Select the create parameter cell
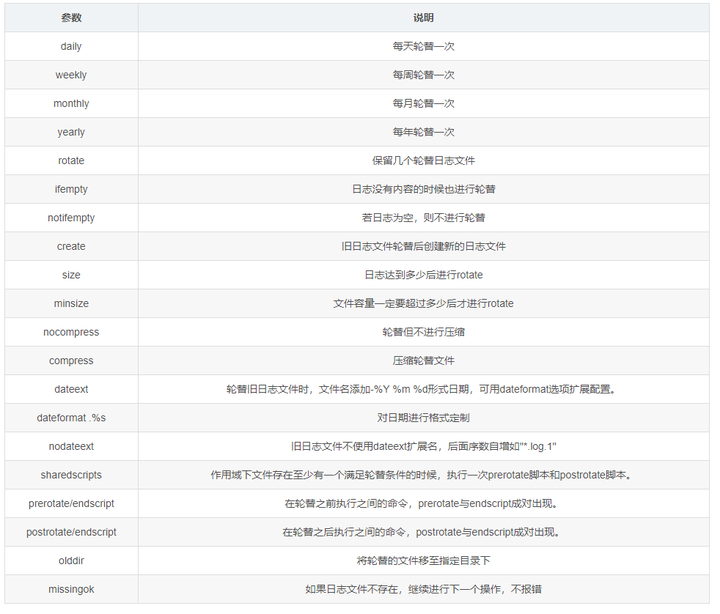720x614 pixels. [71, 246]
